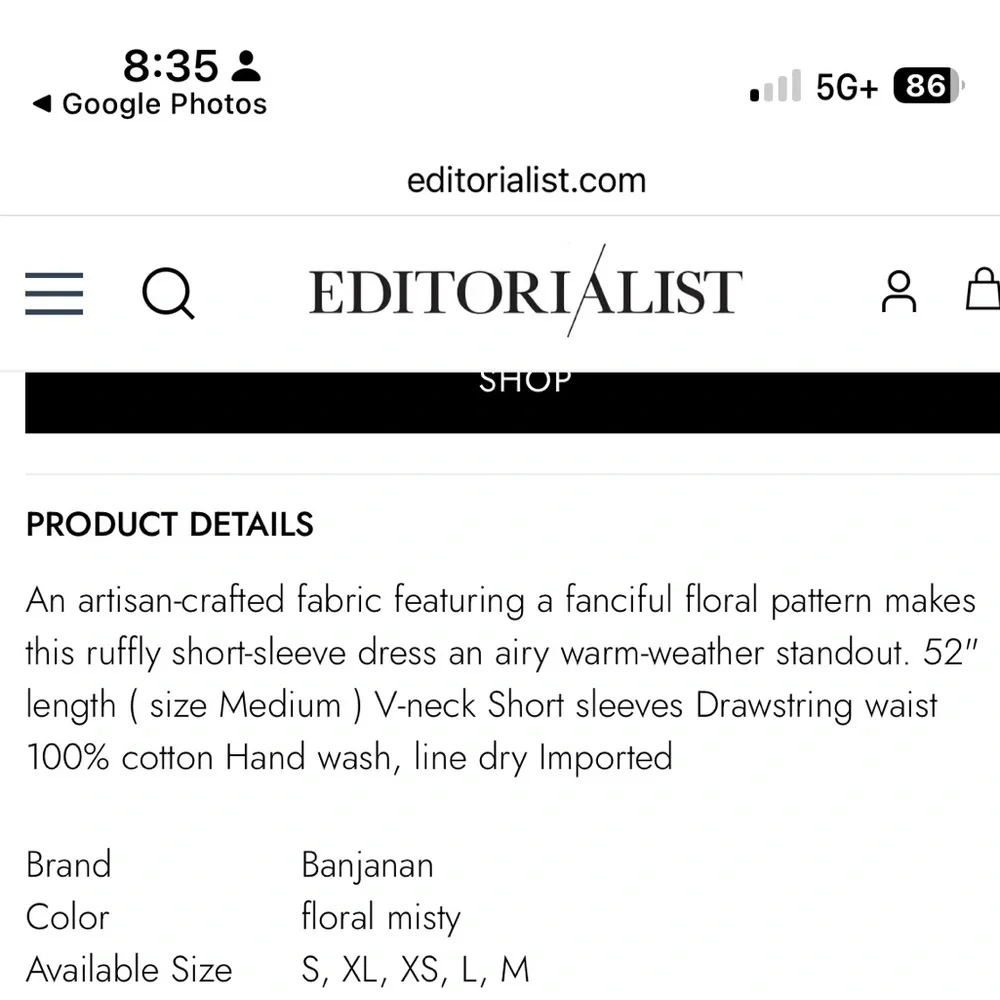Tap the available sizes list

(415, 969)
